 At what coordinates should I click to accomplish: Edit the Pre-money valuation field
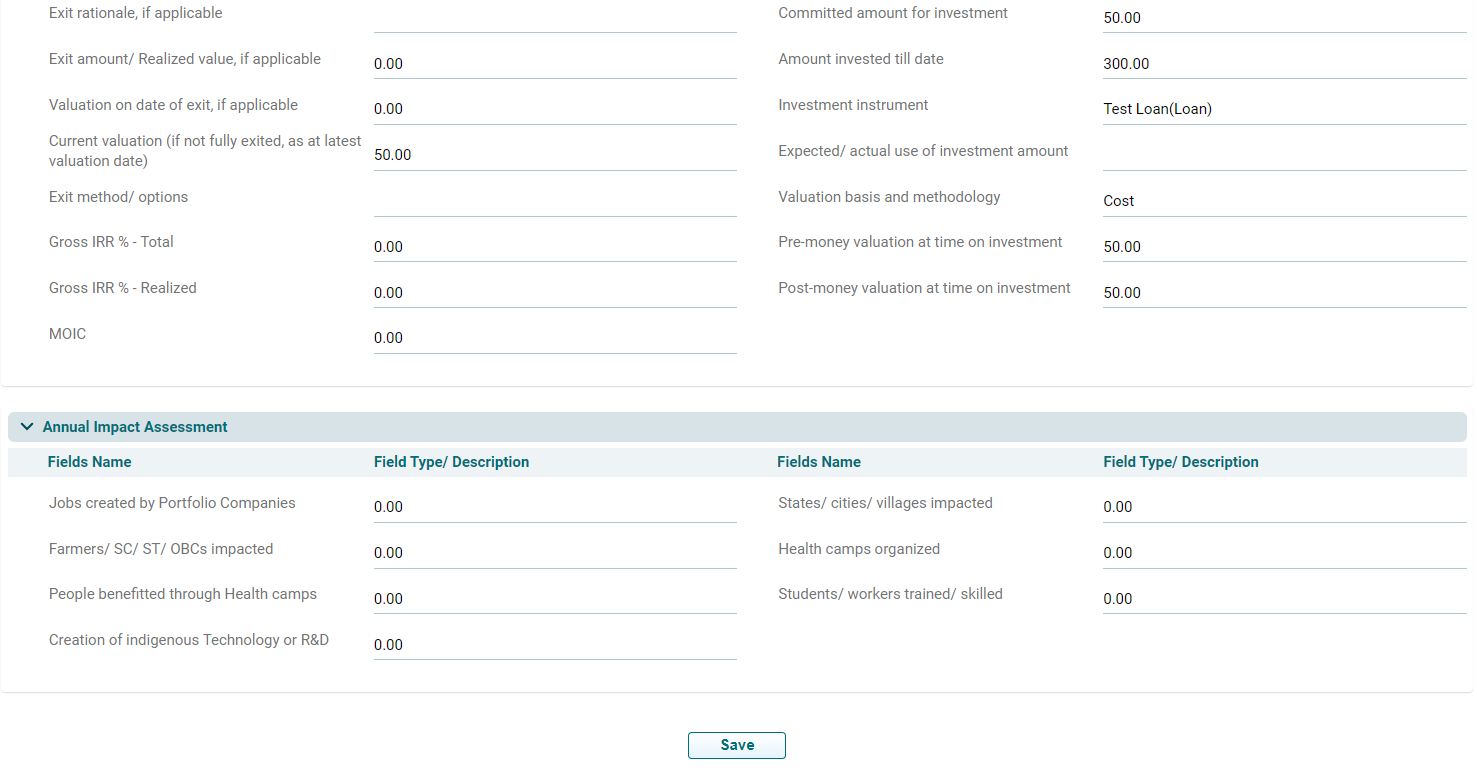1284,247
